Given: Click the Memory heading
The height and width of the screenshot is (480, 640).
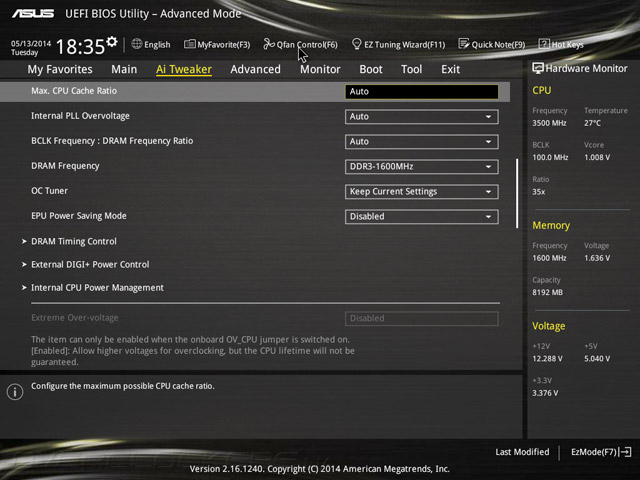Looking at the screenshot, I should 551,225.
